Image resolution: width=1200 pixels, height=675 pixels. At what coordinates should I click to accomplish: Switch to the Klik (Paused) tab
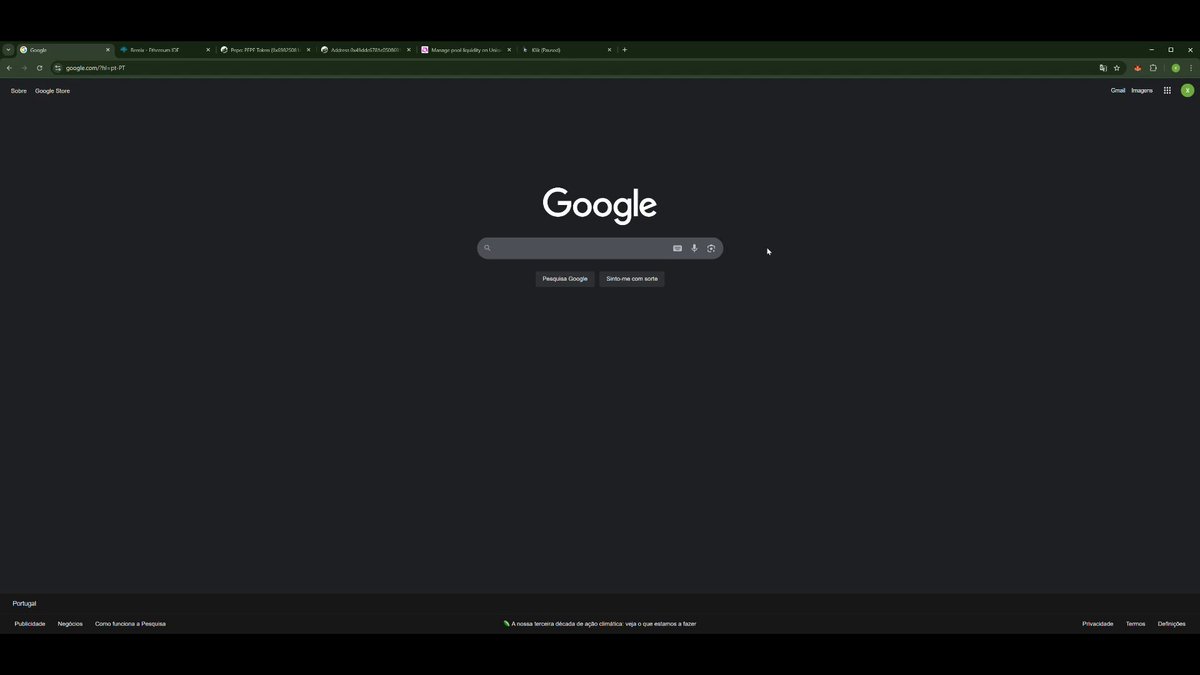[x=566, y=49]
